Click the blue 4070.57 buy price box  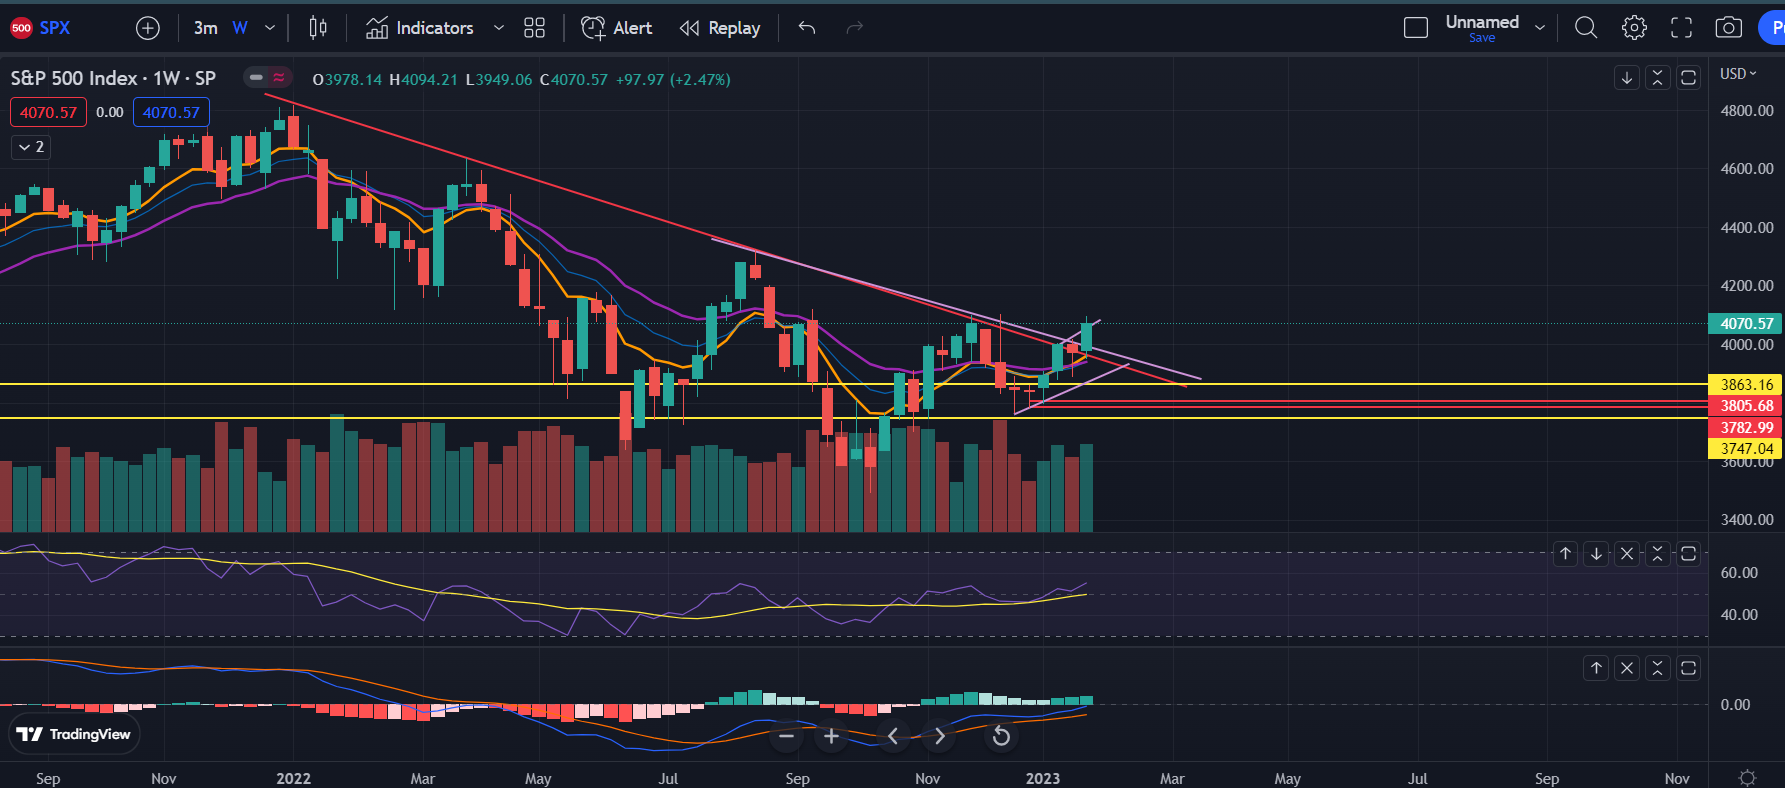coord(171,112)
